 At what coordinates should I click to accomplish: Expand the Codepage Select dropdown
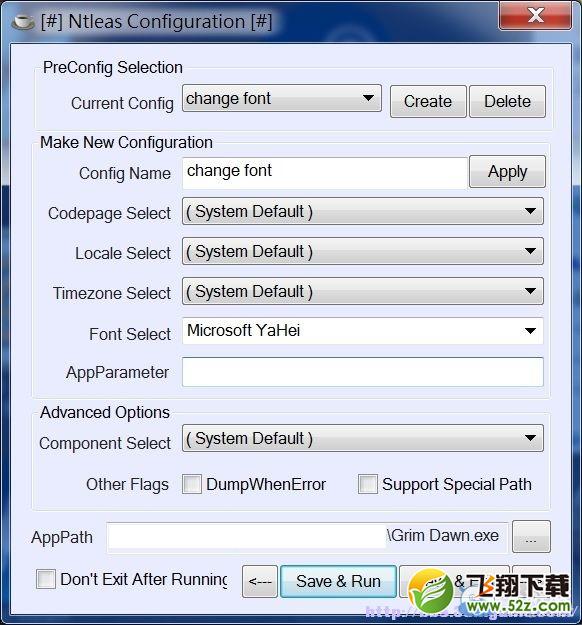point(363,211)
